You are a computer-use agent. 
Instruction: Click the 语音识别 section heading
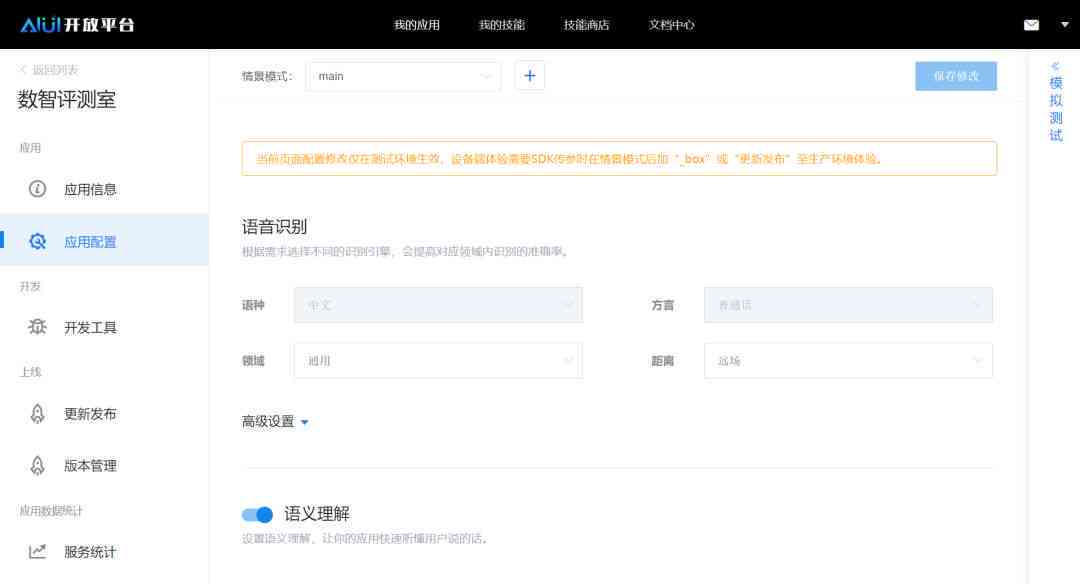coord(274,227)
